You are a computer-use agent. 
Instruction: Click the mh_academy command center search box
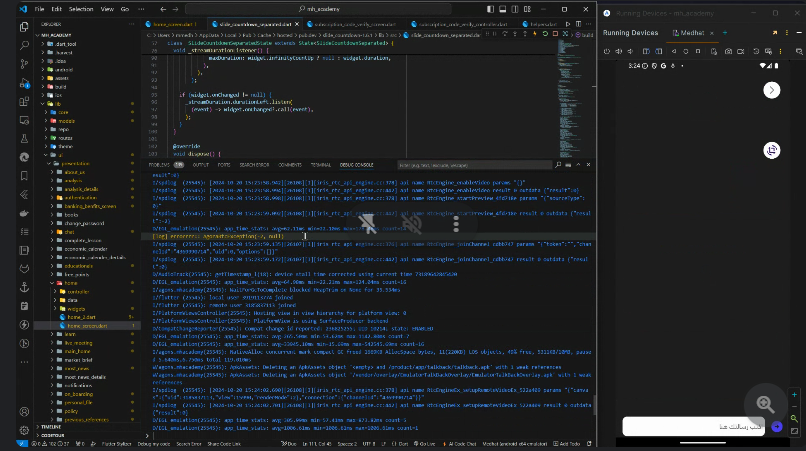pos(318,9)
